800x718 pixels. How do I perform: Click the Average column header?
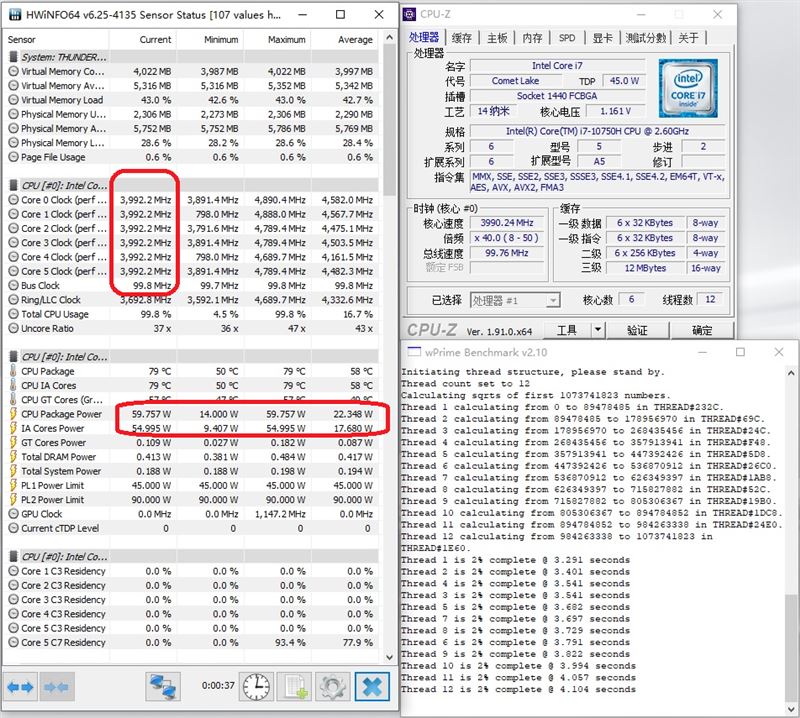345,39
